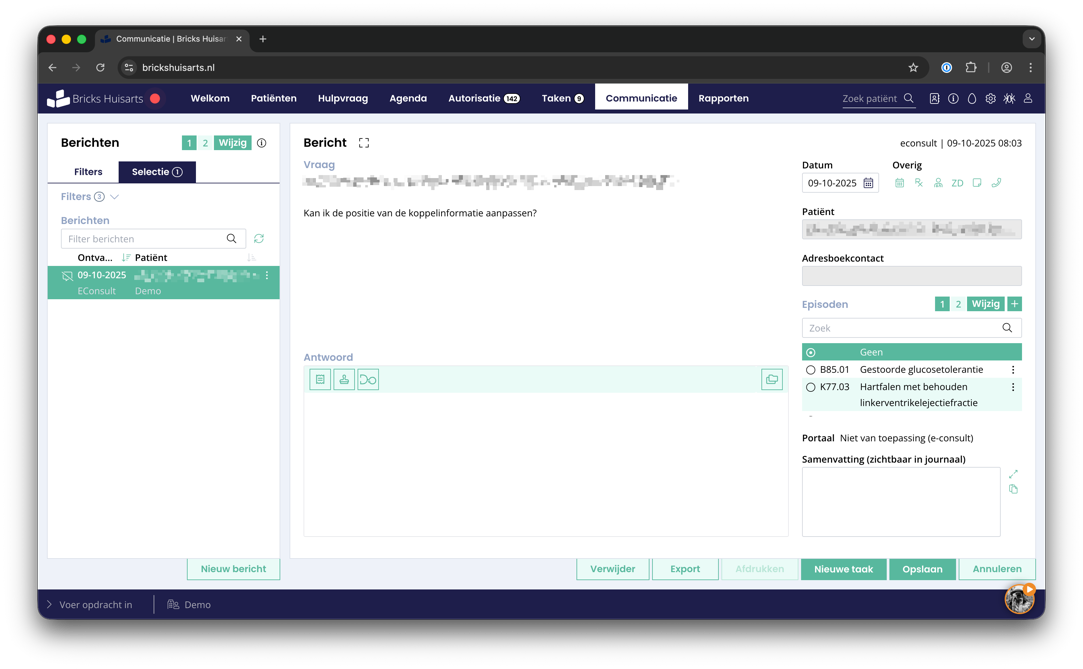Screen dimensions: 1083x669
Task: Refresh the berichten list
Action: point(259,239)
